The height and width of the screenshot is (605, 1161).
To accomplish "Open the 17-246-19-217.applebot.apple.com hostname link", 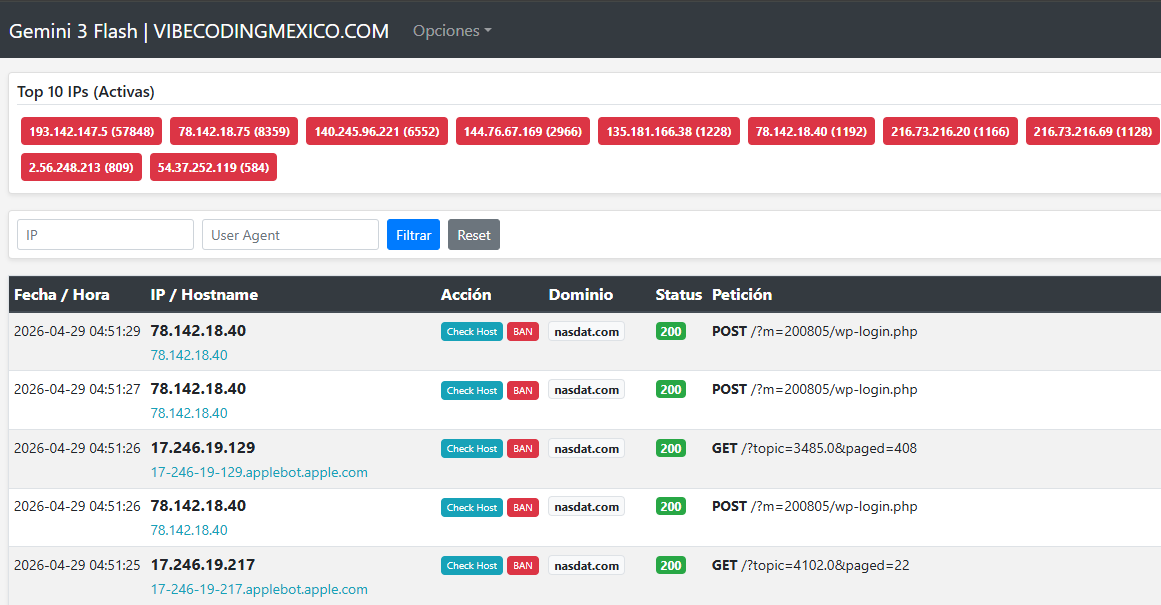I will [259, 589].
